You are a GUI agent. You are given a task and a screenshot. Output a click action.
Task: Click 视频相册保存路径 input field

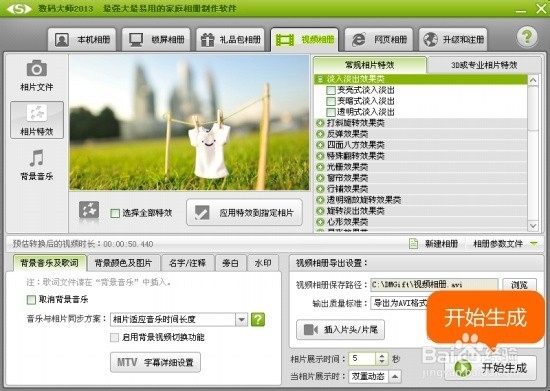coord(434,285)
